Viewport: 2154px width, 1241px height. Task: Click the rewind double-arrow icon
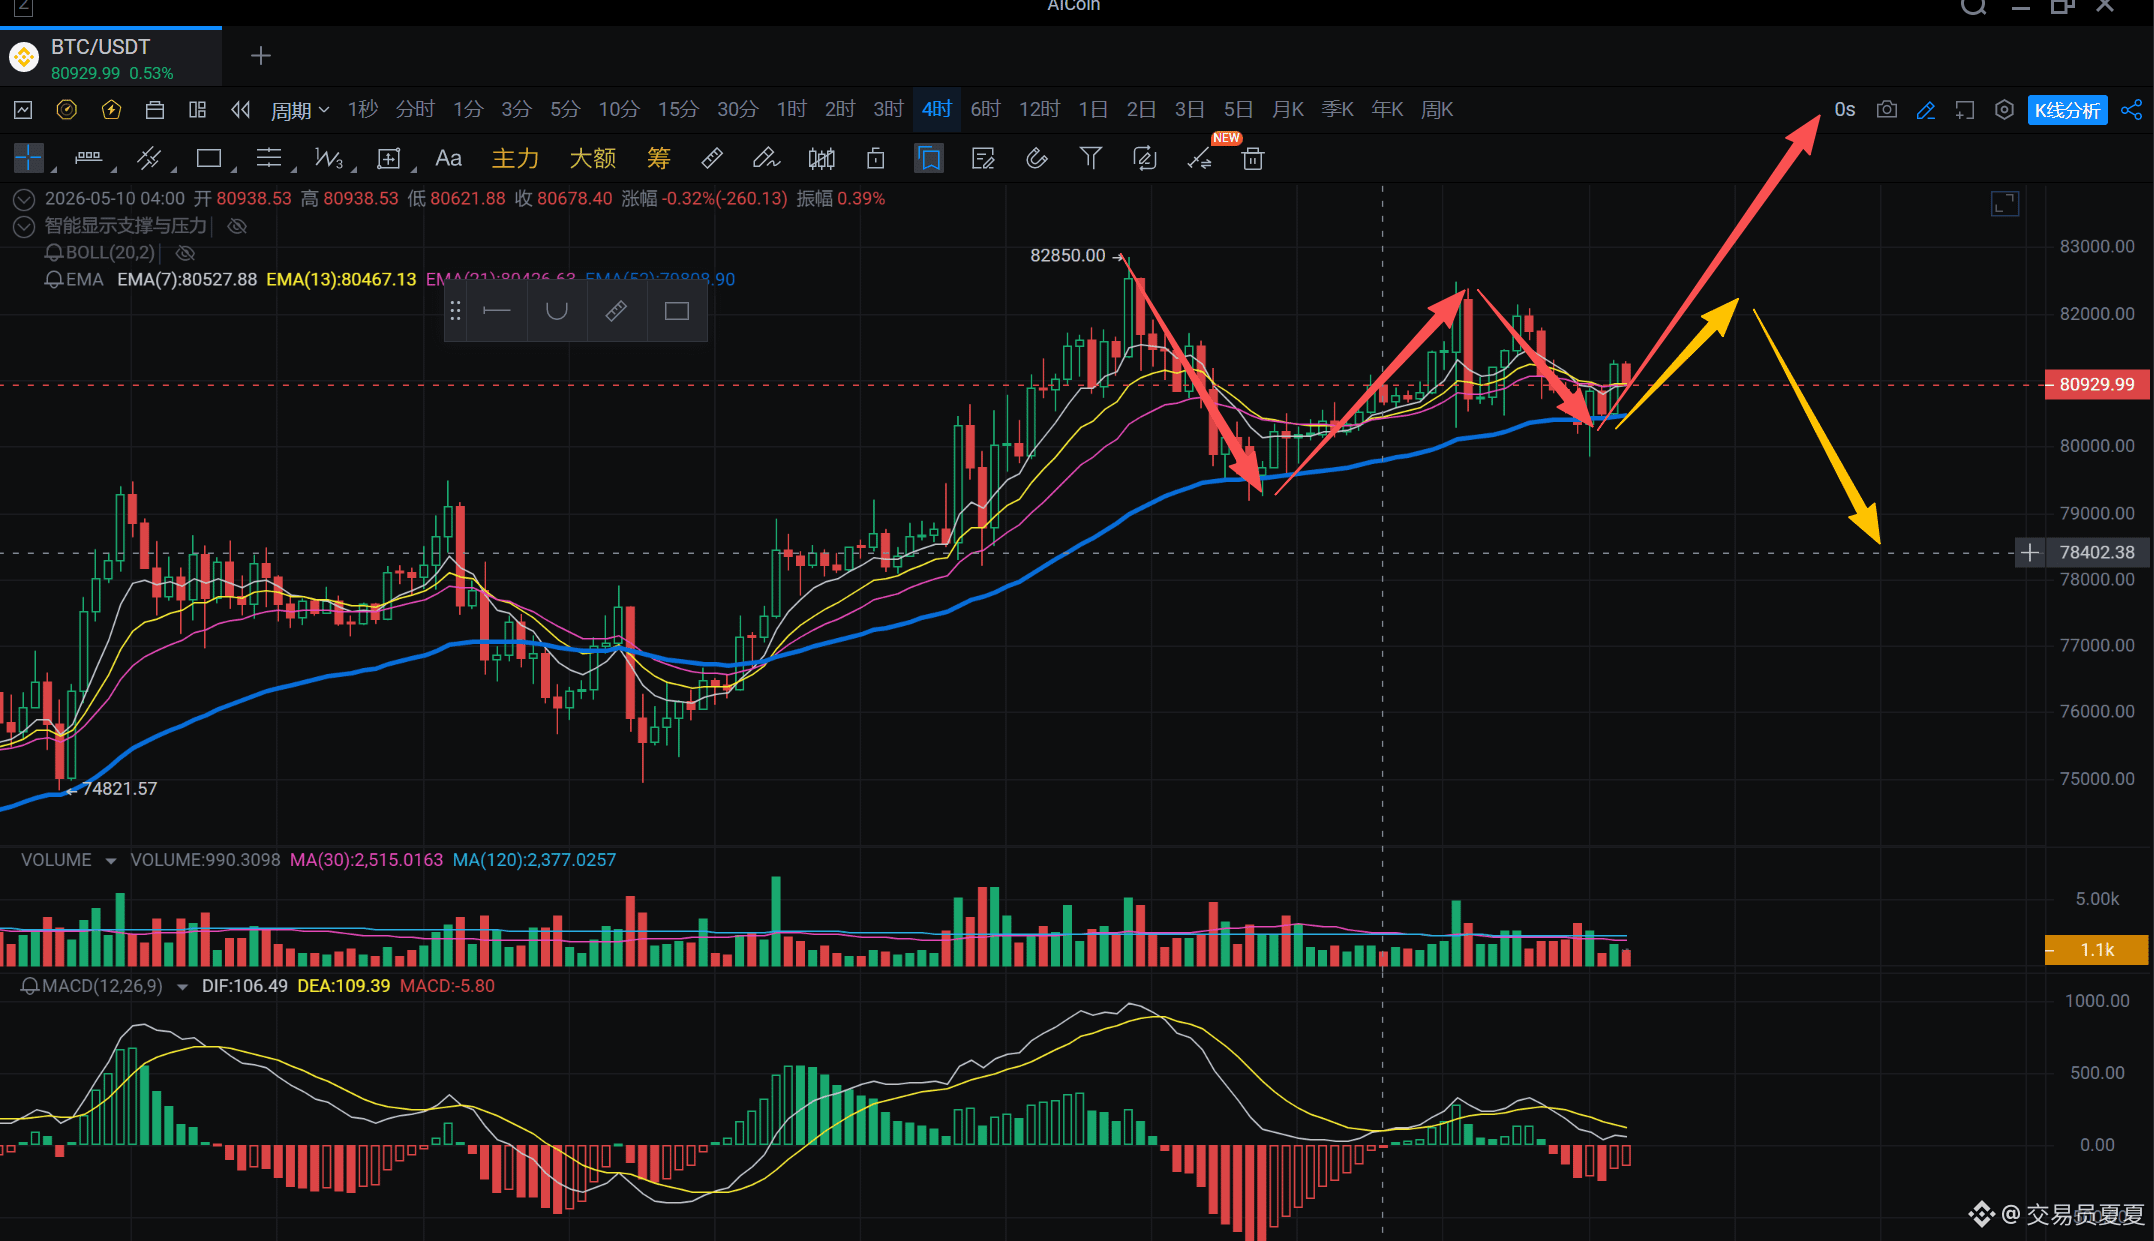point(241,110)
